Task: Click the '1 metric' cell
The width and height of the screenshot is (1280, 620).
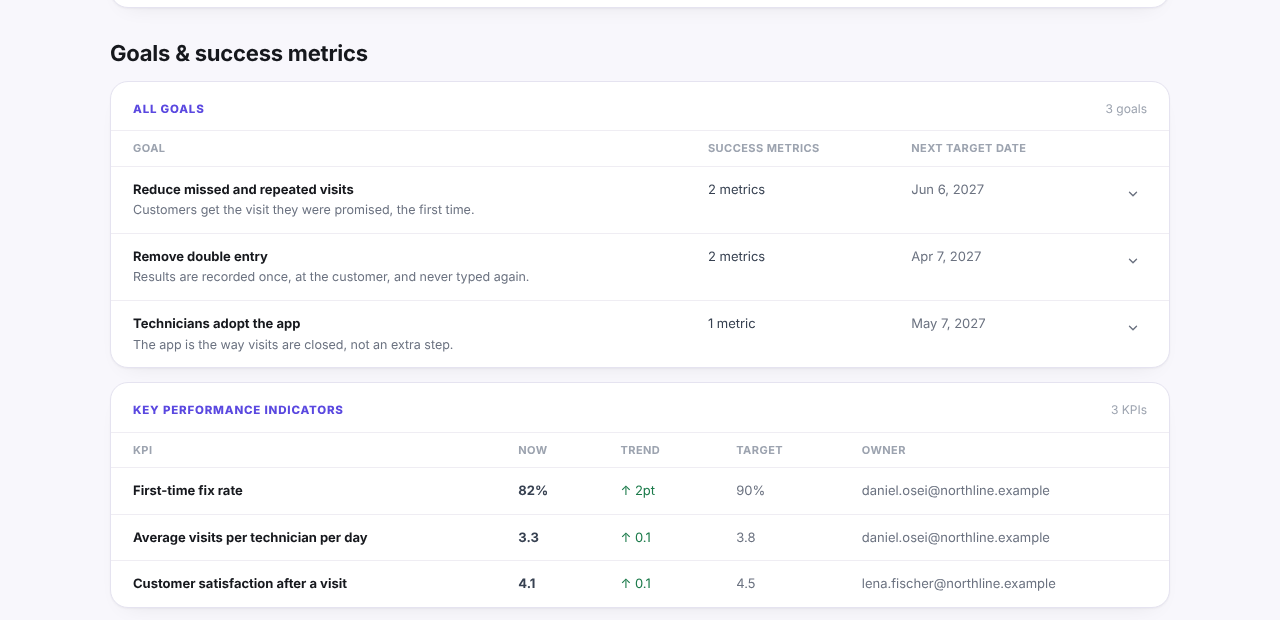Action: 732,323
